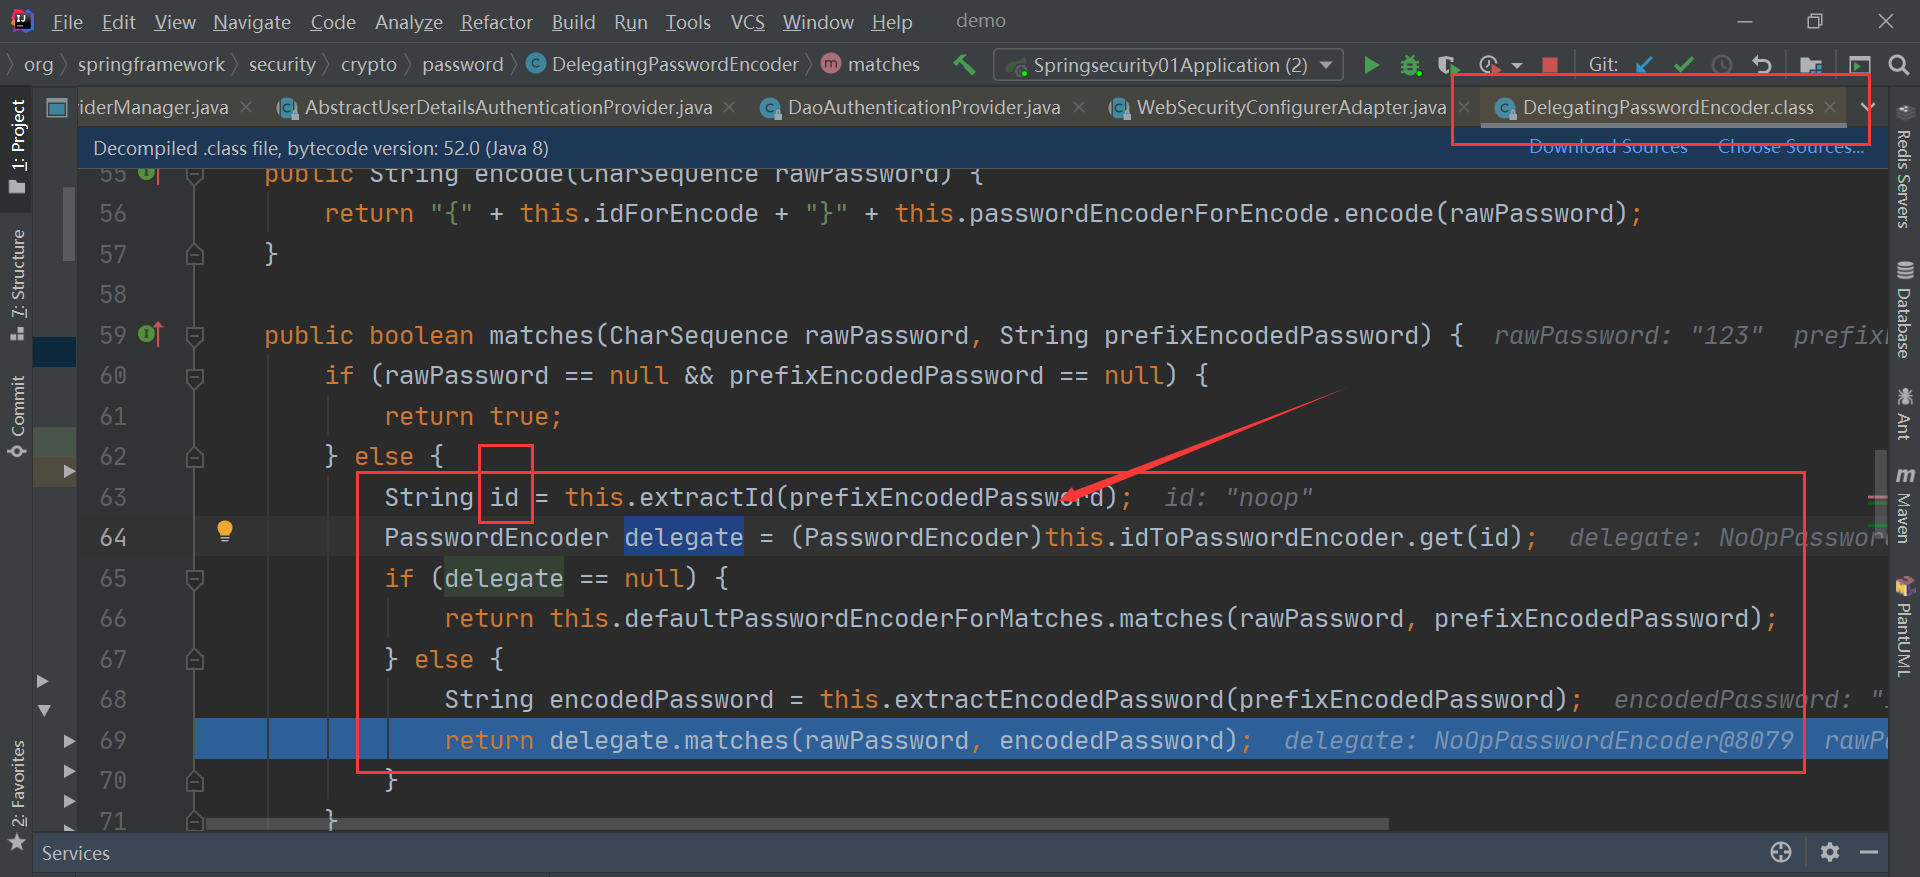The width and height of the screenshot is (1920, 877).
Task: Click the password breadcrumb
Action: point(462,64)
